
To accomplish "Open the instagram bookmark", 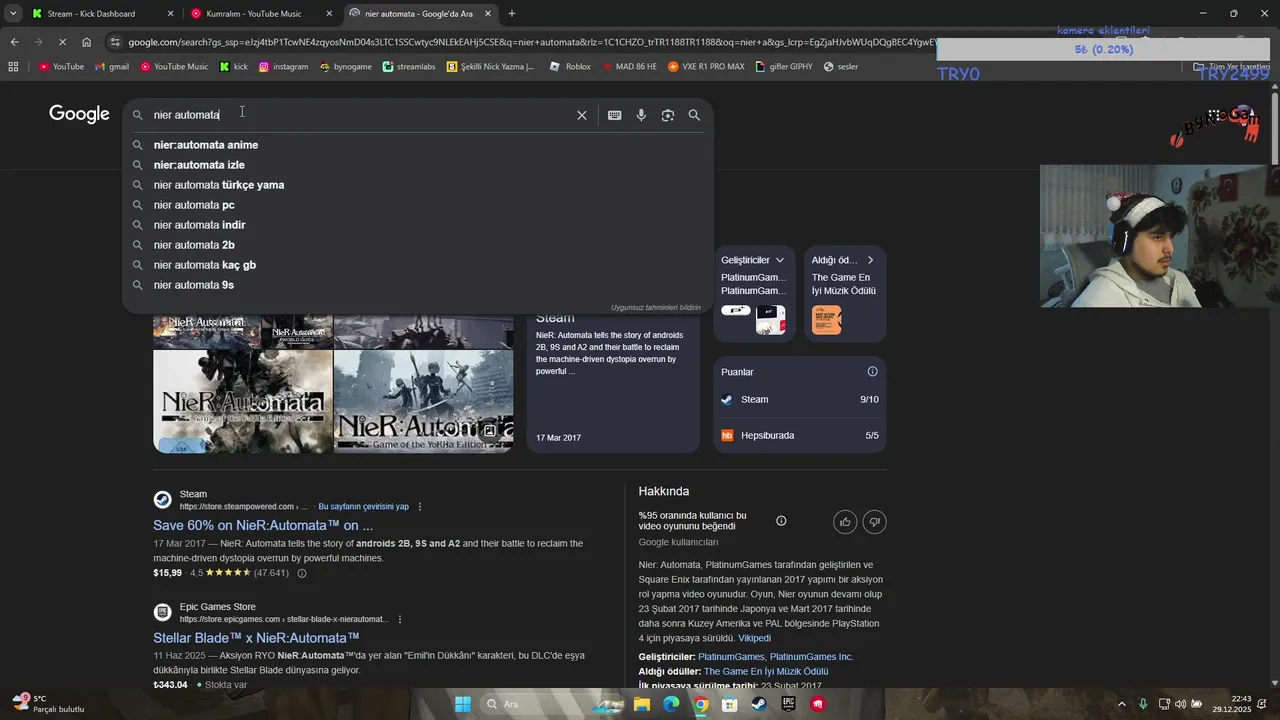I will [283, 67].
